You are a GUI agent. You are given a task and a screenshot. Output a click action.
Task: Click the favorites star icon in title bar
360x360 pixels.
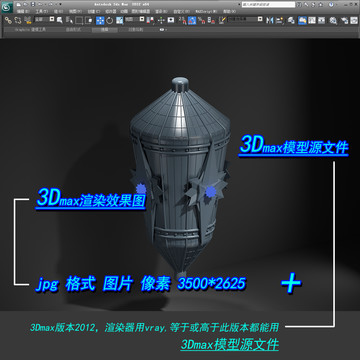click(321, 4)
